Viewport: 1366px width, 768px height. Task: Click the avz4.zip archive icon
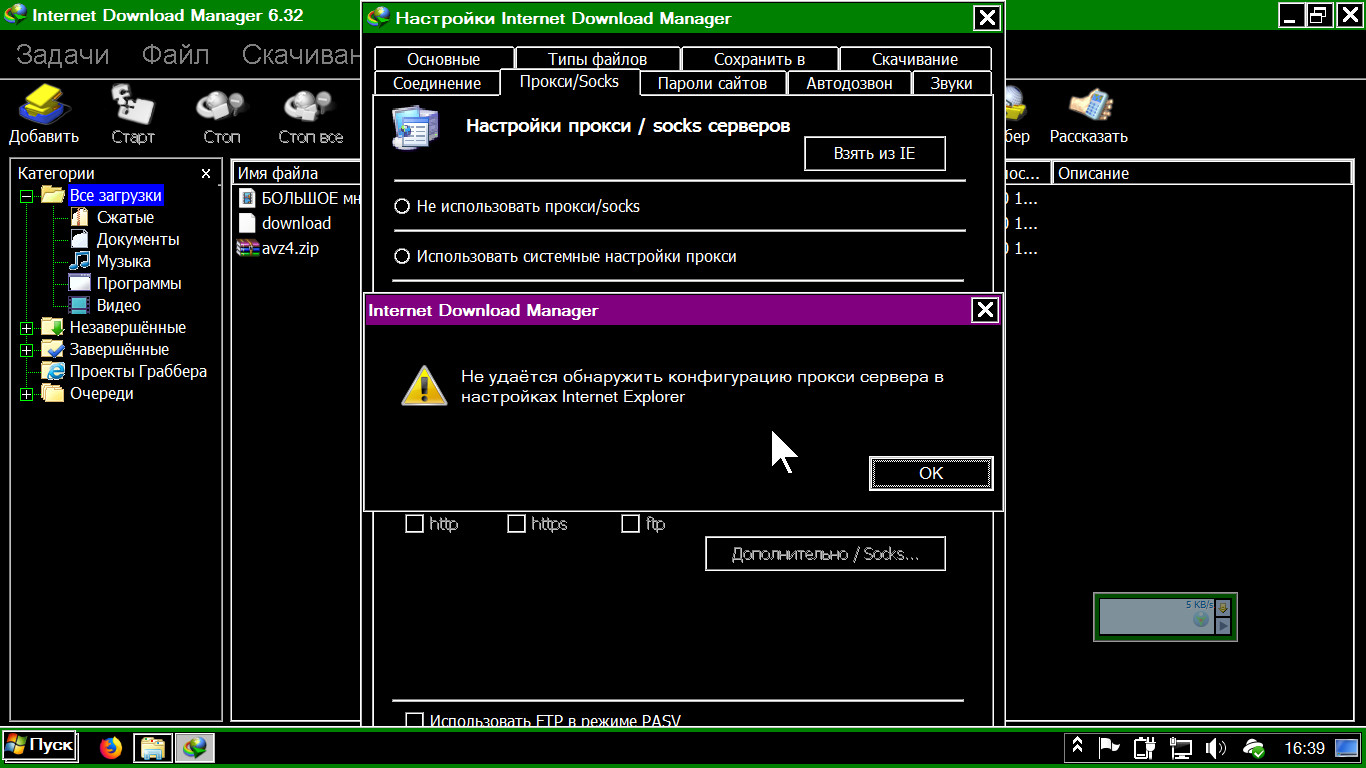247,248
